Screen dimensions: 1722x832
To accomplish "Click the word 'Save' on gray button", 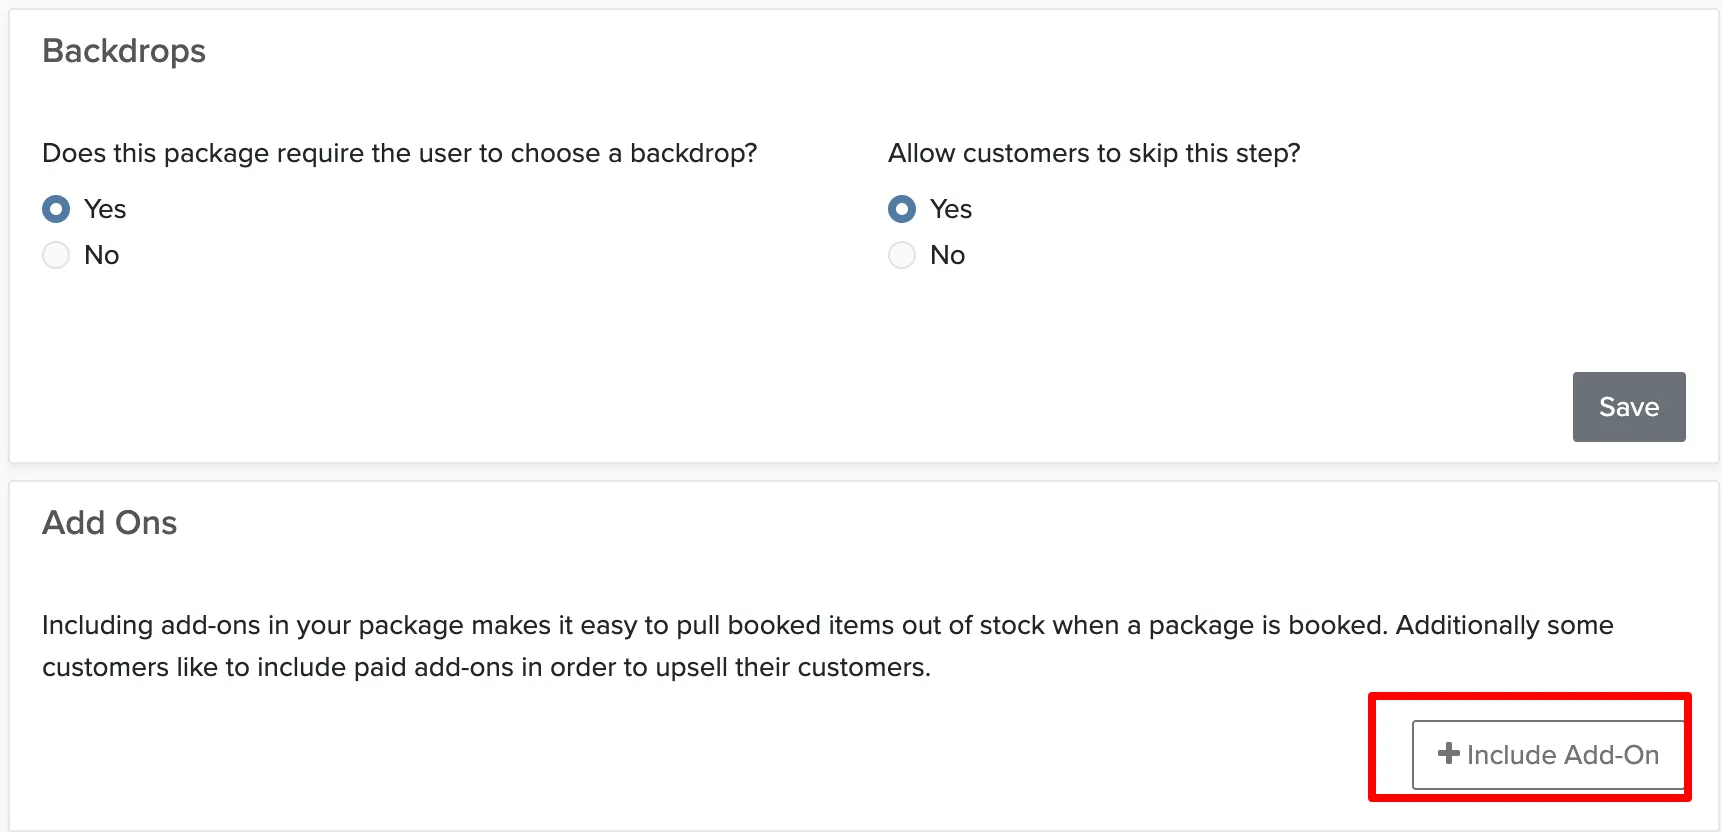I will tap(1629, 407).
